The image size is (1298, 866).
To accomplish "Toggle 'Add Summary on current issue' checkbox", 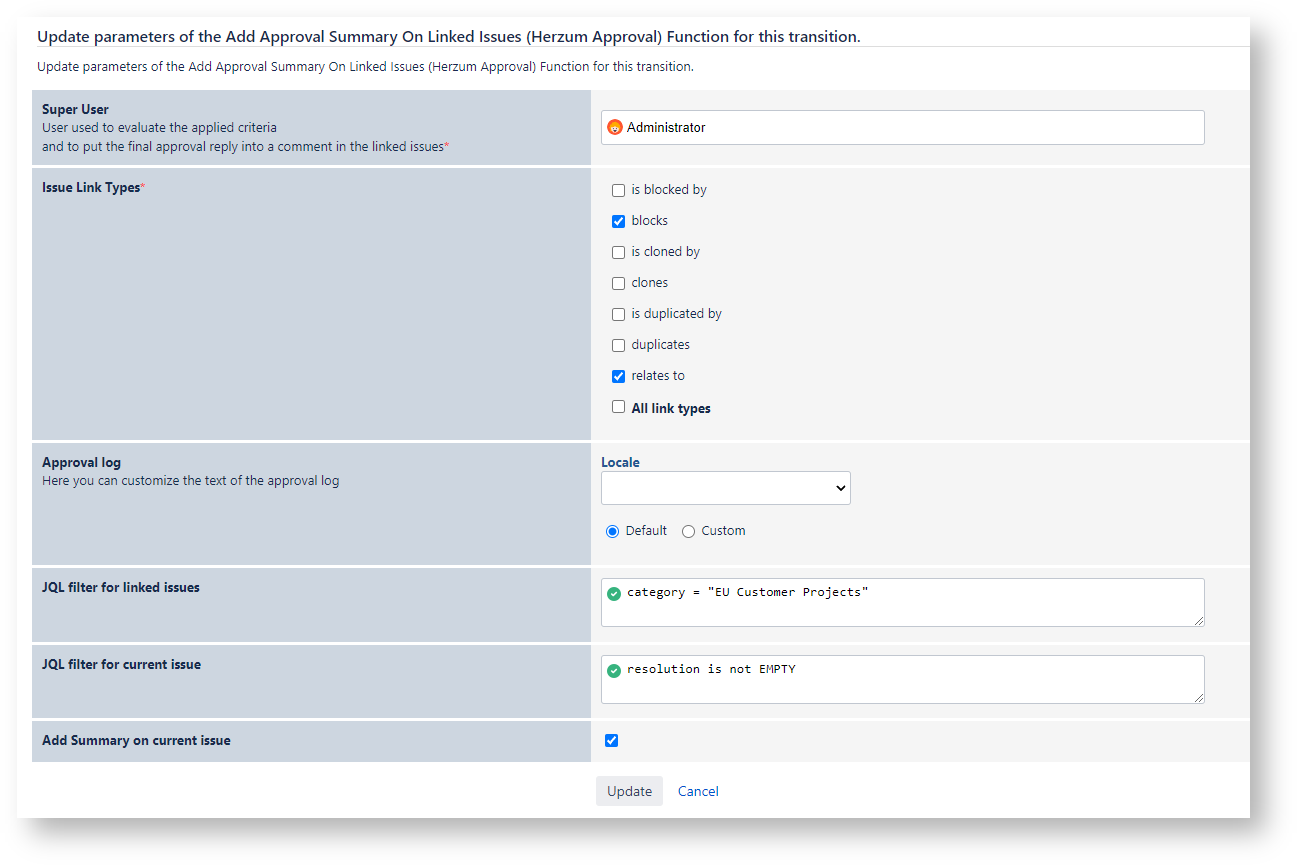I will pos(611,741).
